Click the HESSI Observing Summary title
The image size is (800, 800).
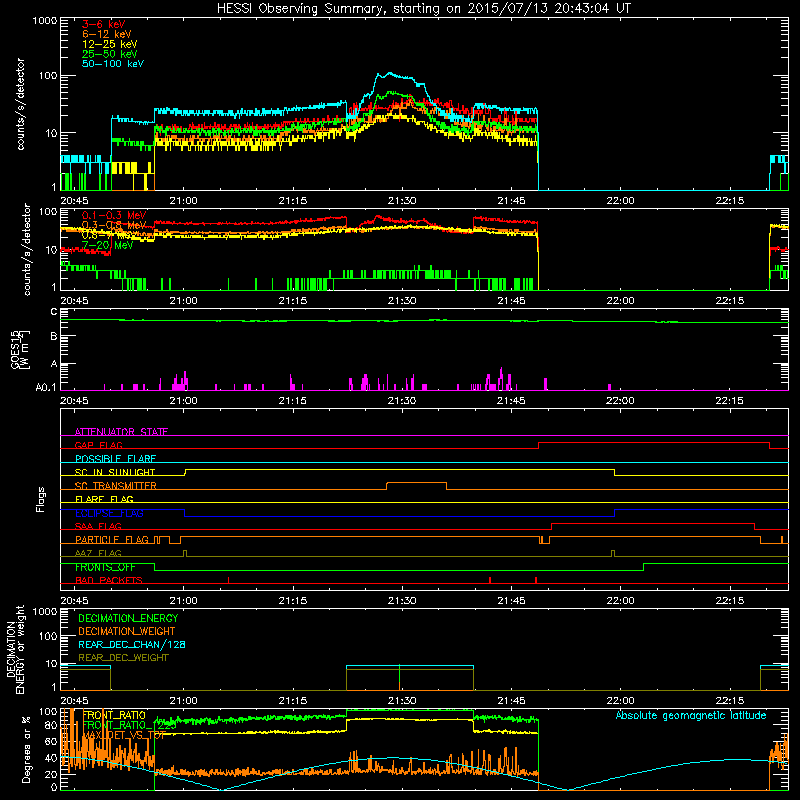click(424, 9)
